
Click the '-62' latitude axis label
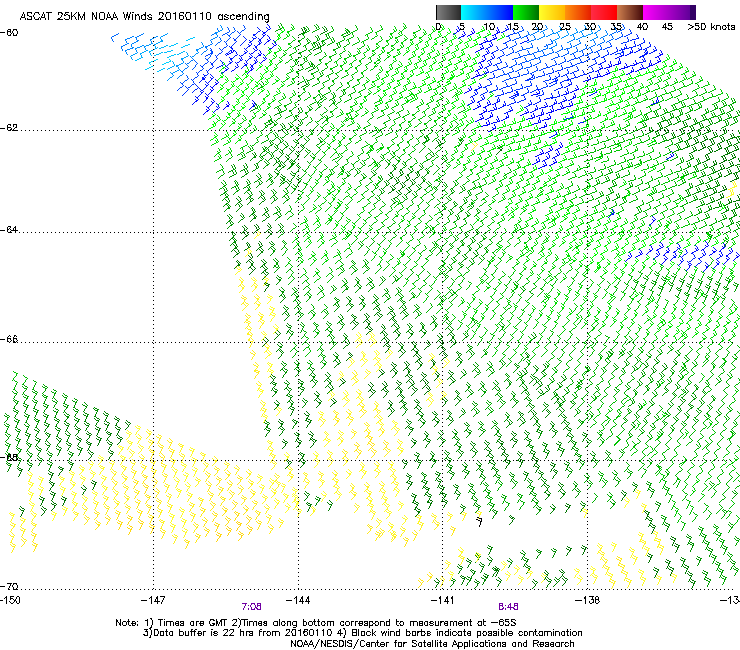point(9,128)
